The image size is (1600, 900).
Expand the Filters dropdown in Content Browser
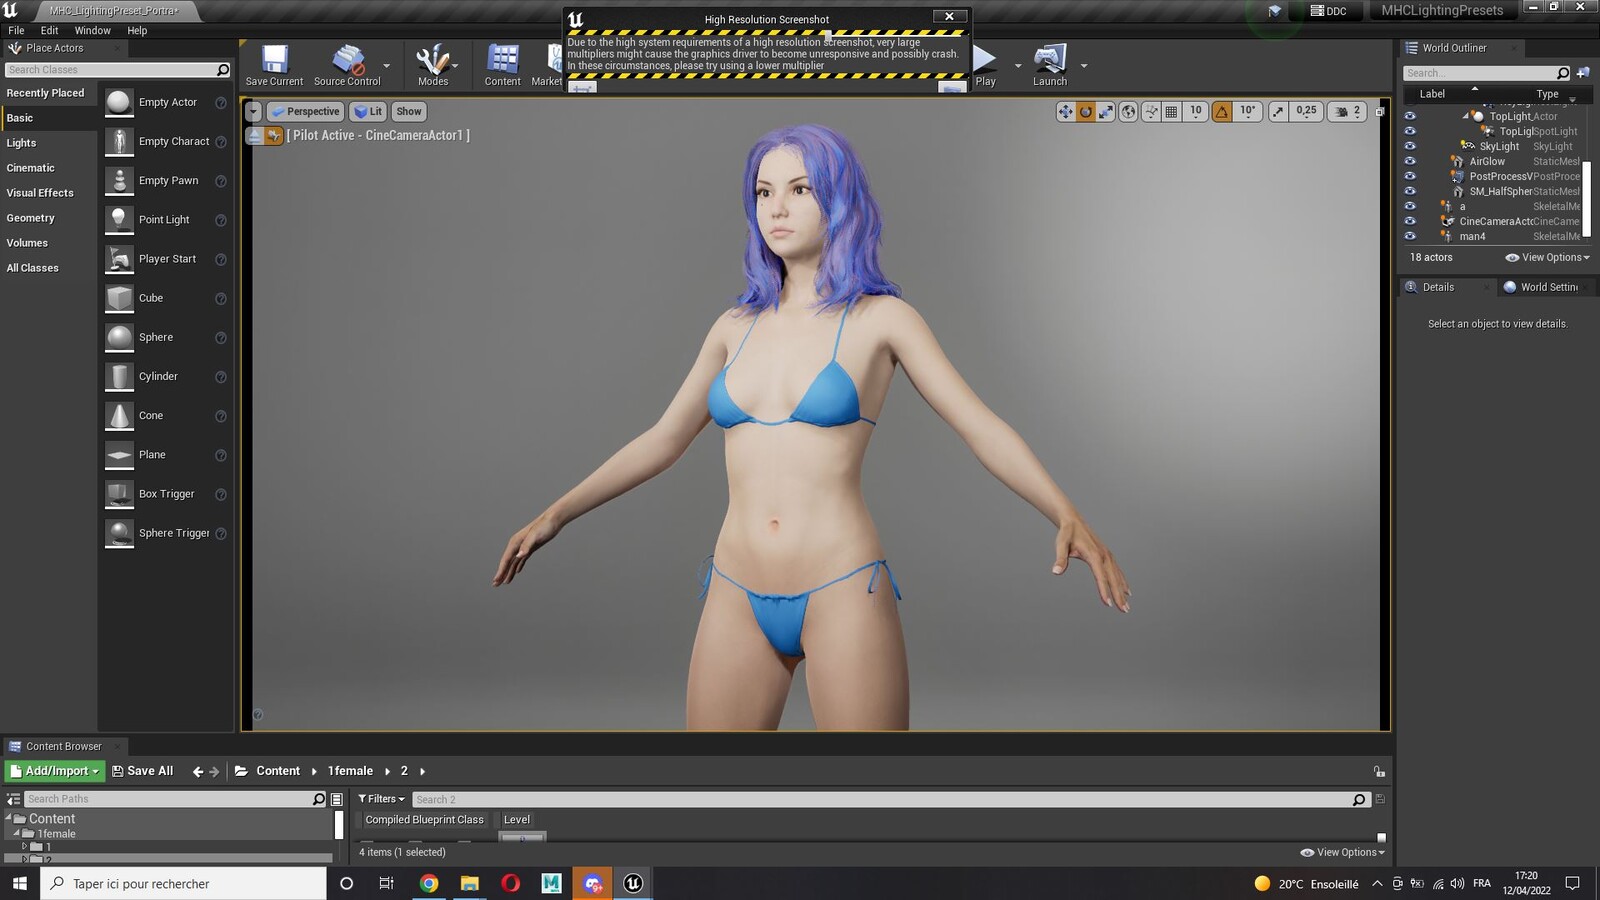pos(381,799)
